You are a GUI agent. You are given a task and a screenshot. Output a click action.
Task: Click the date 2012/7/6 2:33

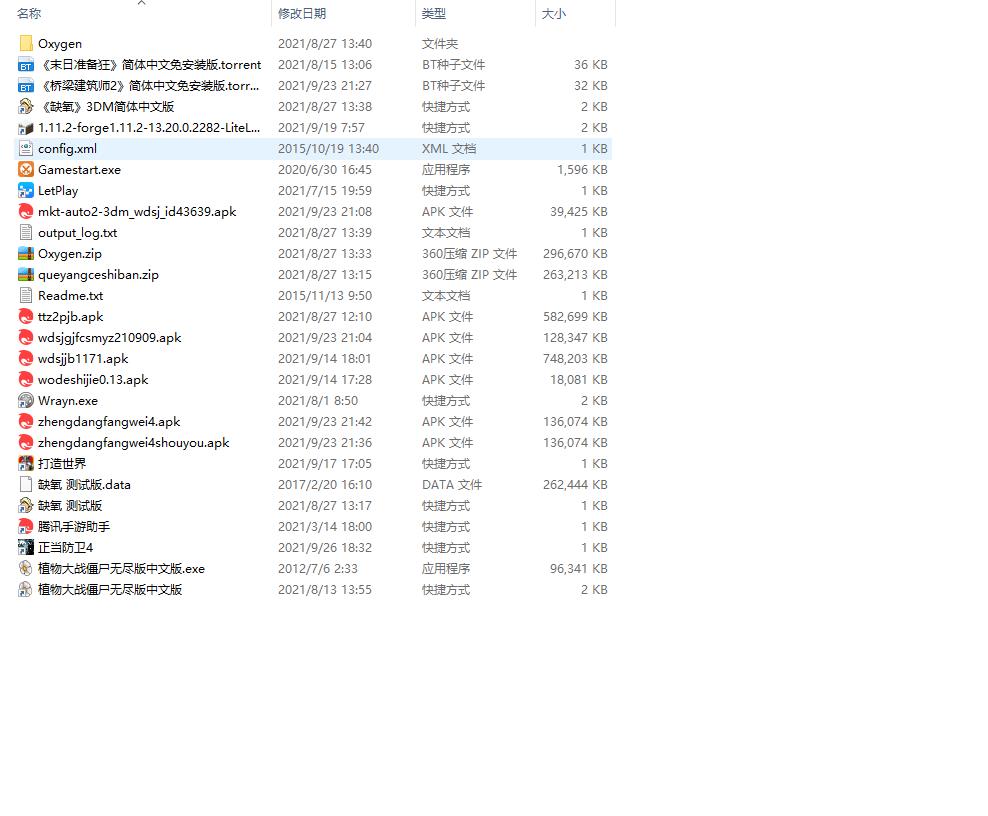coord(318,568)
